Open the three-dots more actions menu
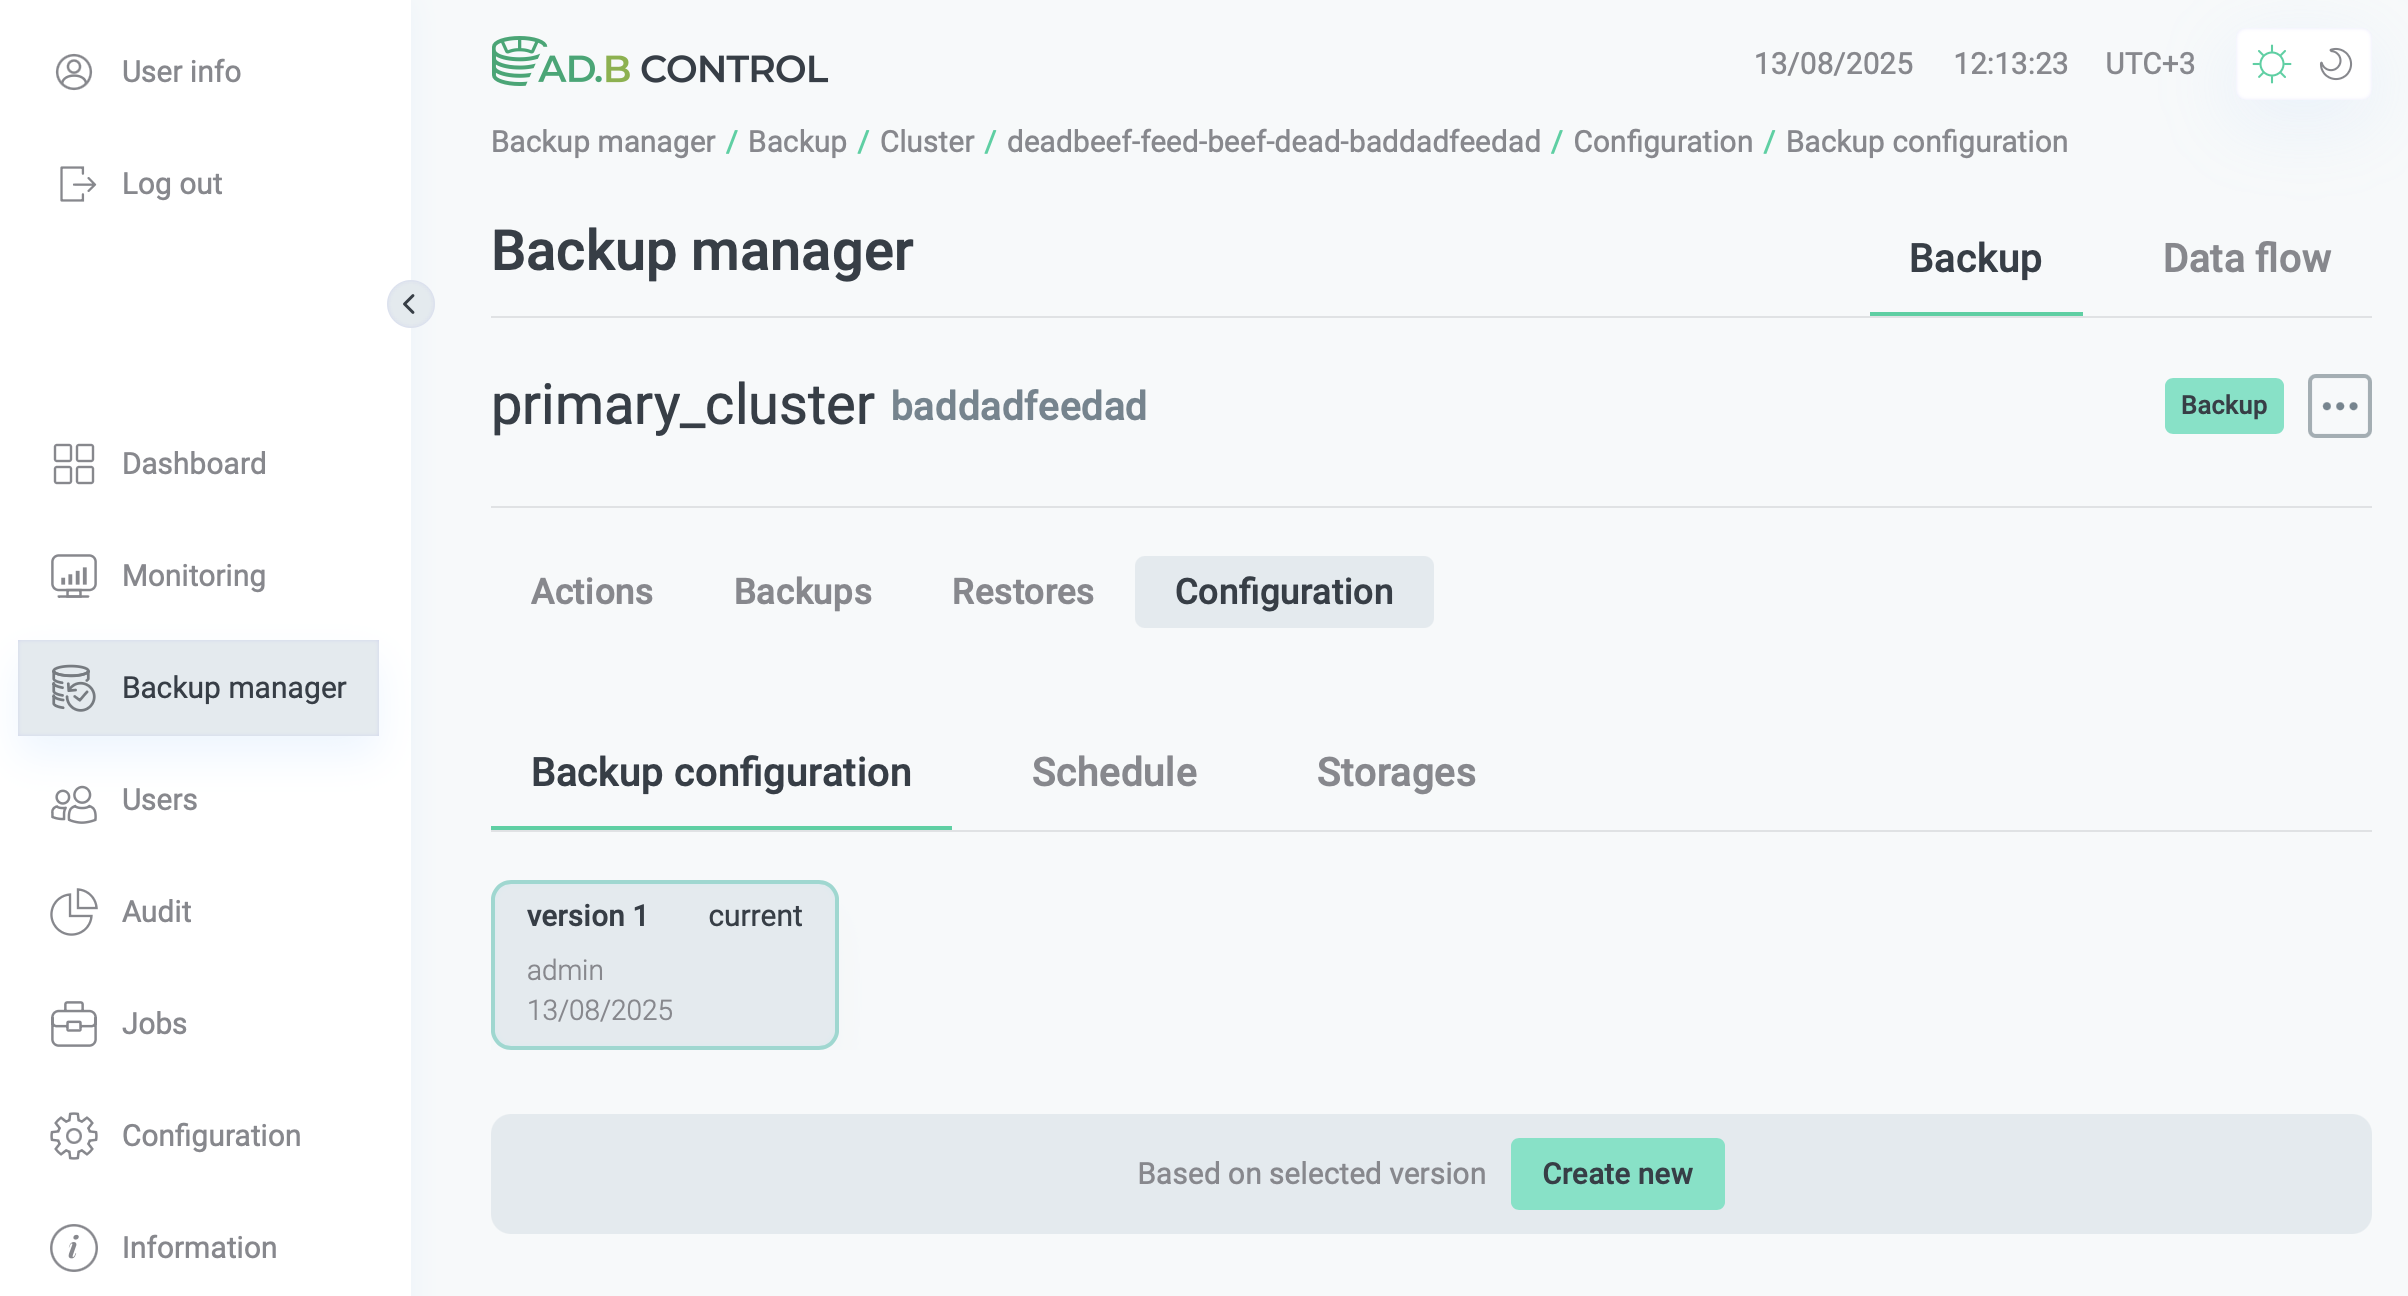The image size is (2408, 1296). (2339, 406)
